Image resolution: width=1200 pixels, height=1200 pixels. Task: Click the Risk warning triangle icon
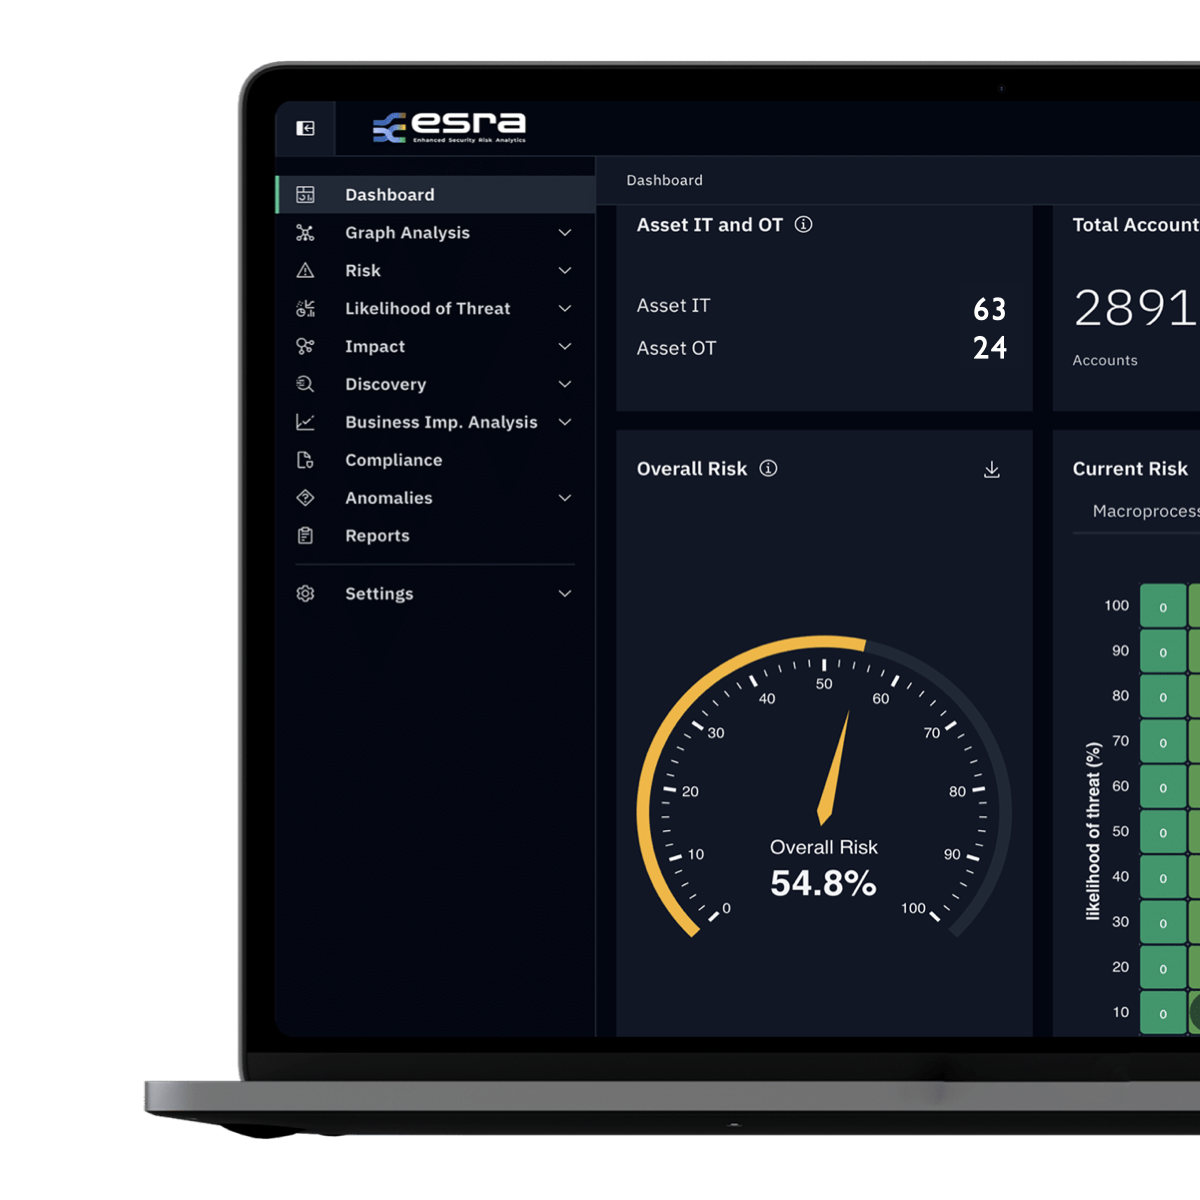(x=306, y=271)
